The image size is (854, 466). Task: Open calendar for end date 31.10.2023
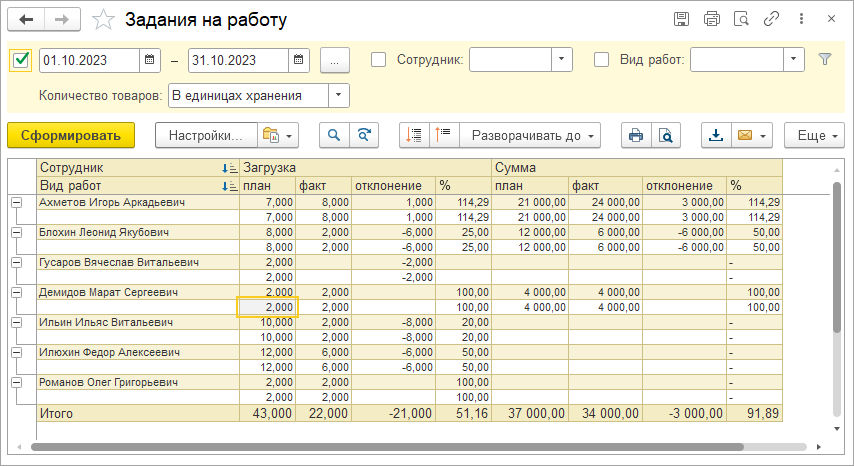(298, 60)
